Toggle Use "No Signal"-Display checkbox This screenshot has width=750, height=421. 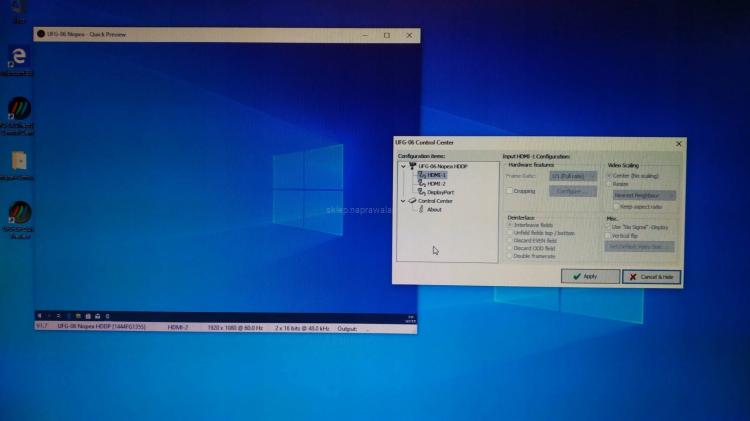pos(608,227)
